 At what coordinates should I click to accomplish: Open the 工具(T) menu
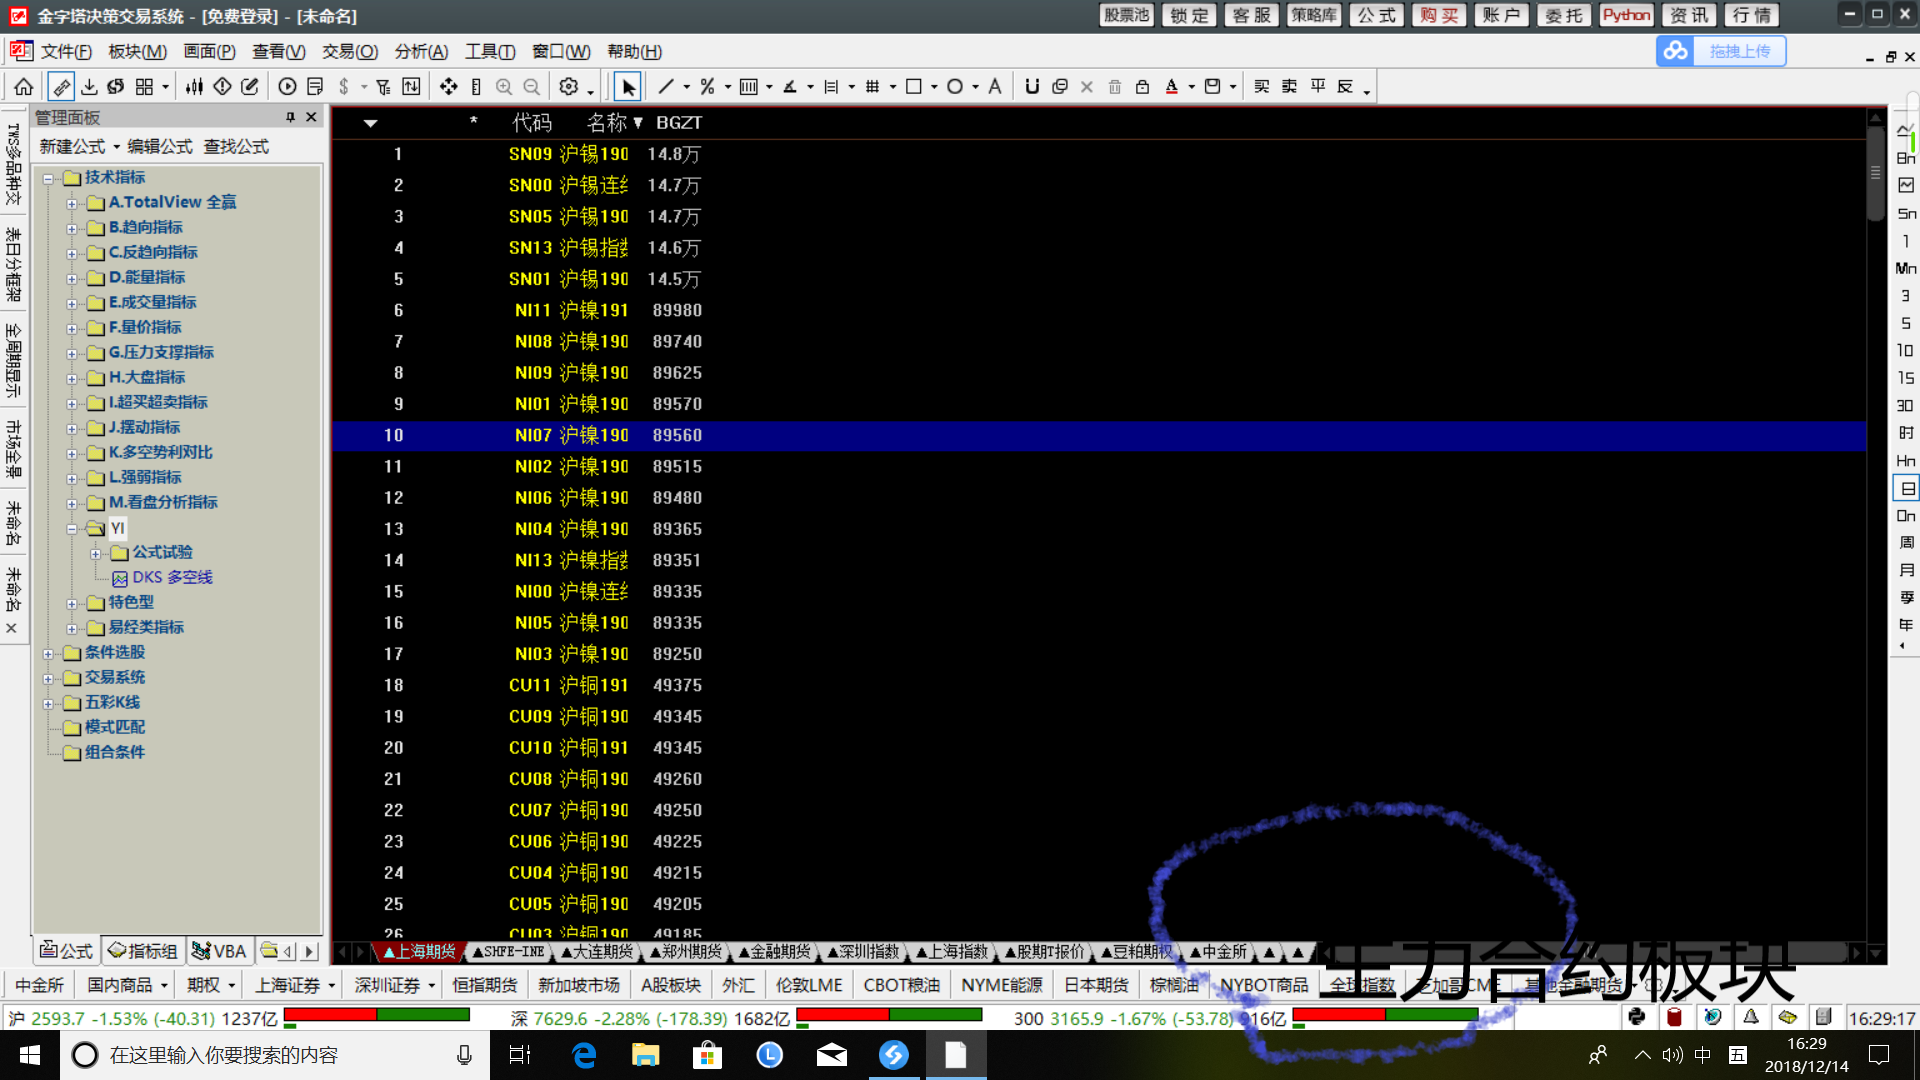pyautogui.click(x=490, y=52)
